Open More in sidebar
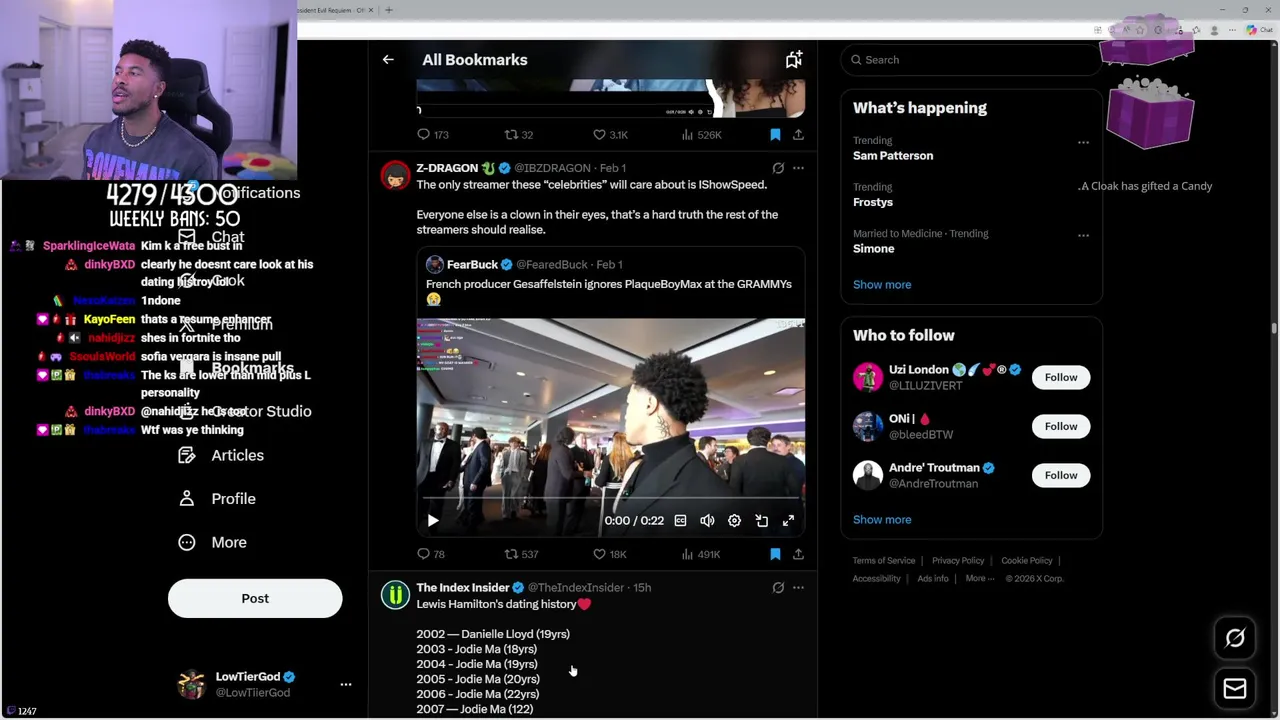Viewport: 1280px width, 720px height. pos(212,543)
